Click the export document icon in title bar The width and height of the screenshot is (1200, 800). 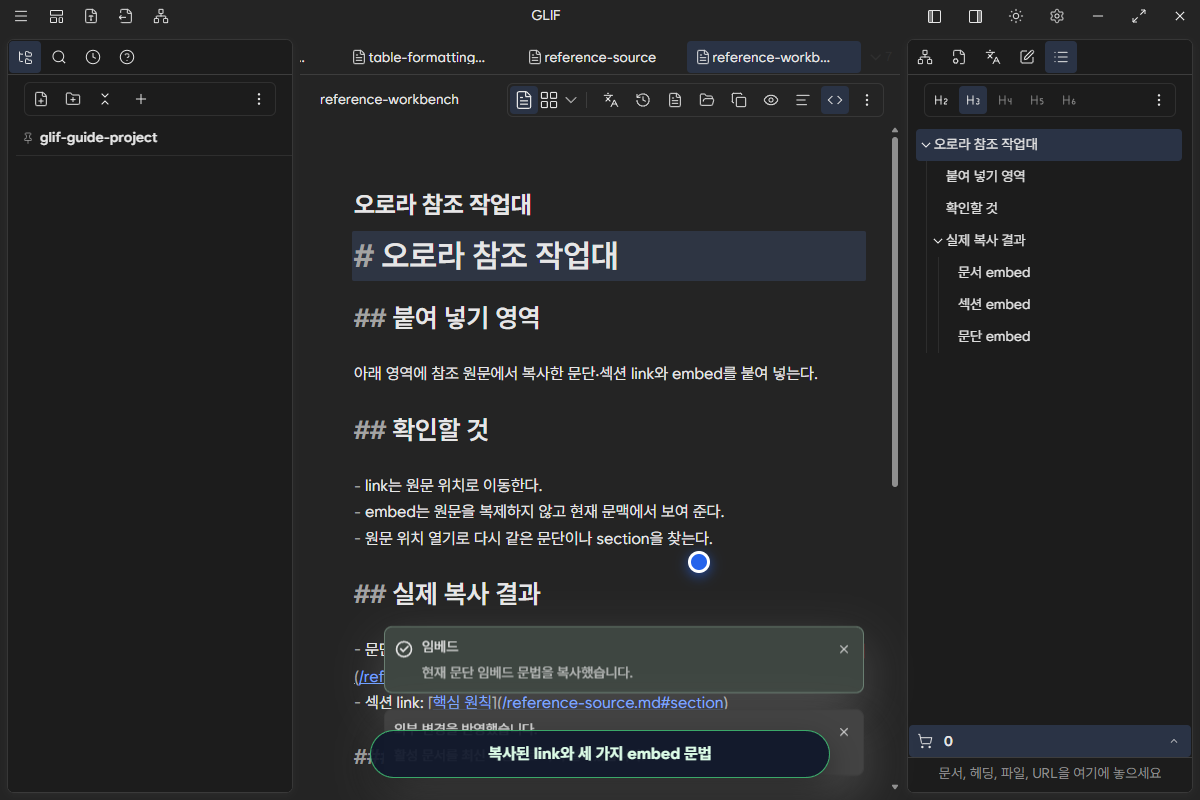[91, 16]
